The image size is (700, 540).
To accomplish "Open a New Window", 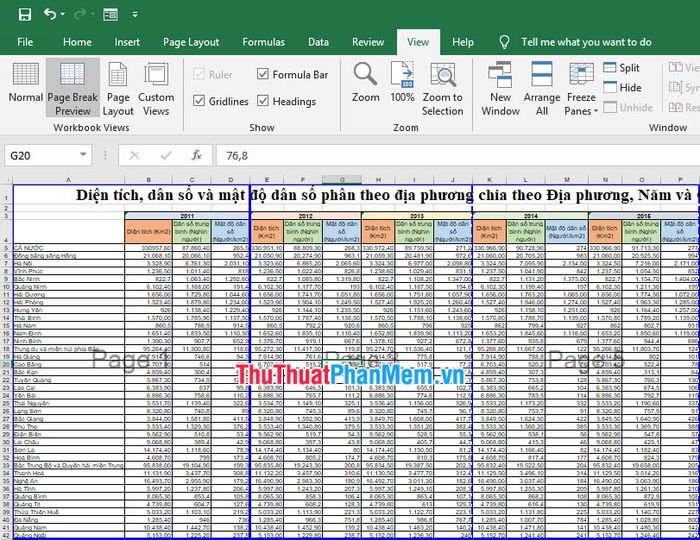I will coord(500,88).
